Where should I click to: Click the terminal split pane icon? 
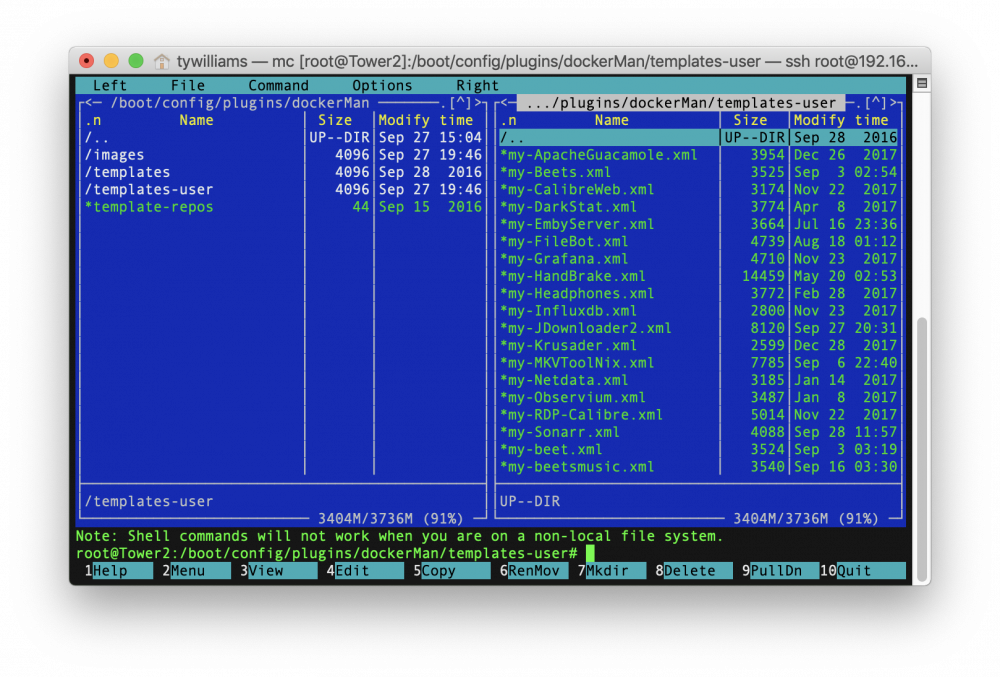[x=922, y=84]
